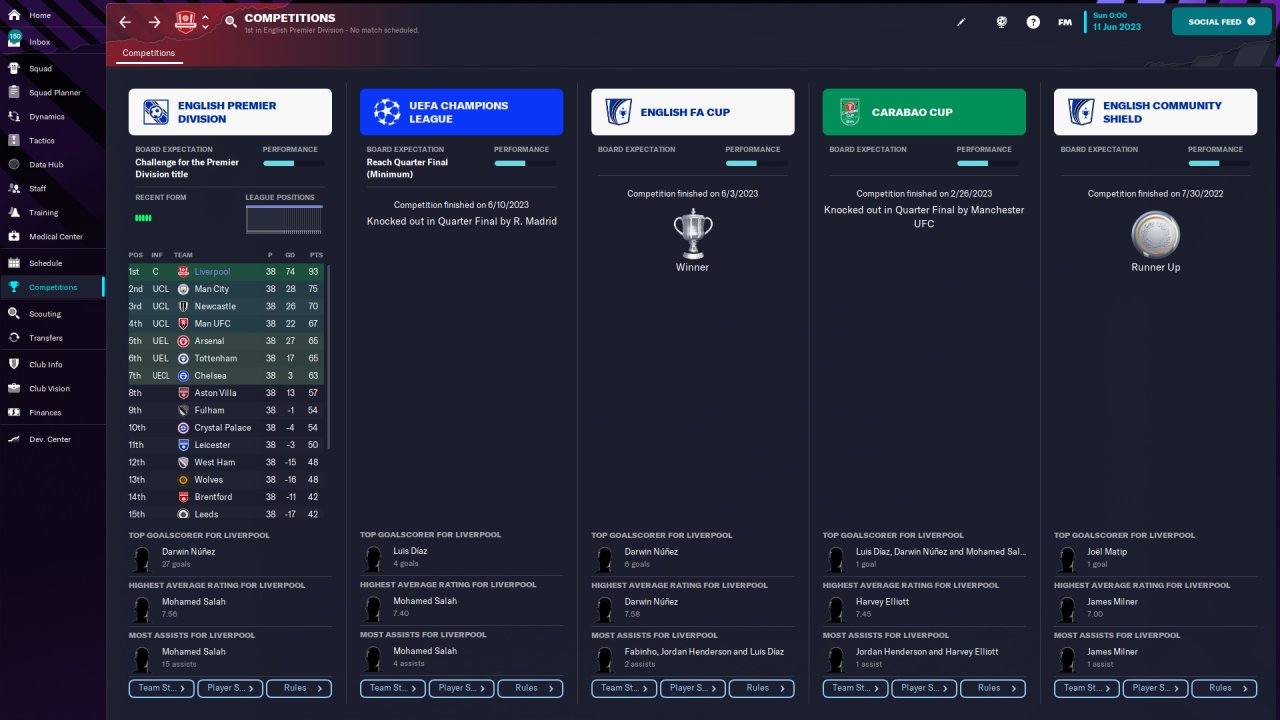
Task: Open the Tactics screen
Action: coord(52,141)
